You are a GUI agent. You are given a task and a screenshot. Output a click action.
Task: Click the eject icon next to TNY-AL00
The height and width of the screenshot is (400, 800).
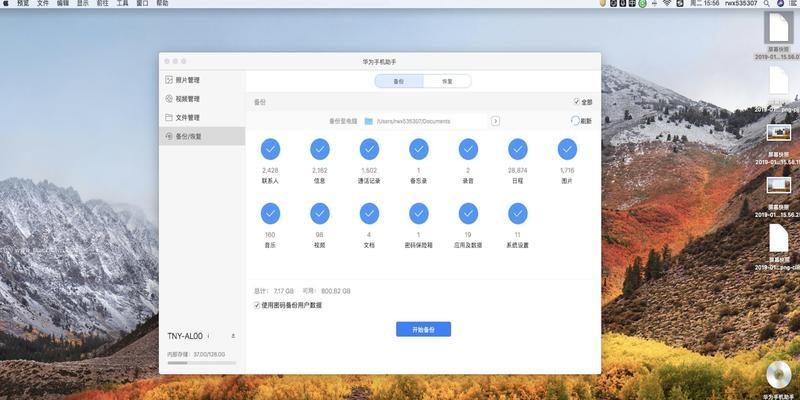click(x=233, y=336)
